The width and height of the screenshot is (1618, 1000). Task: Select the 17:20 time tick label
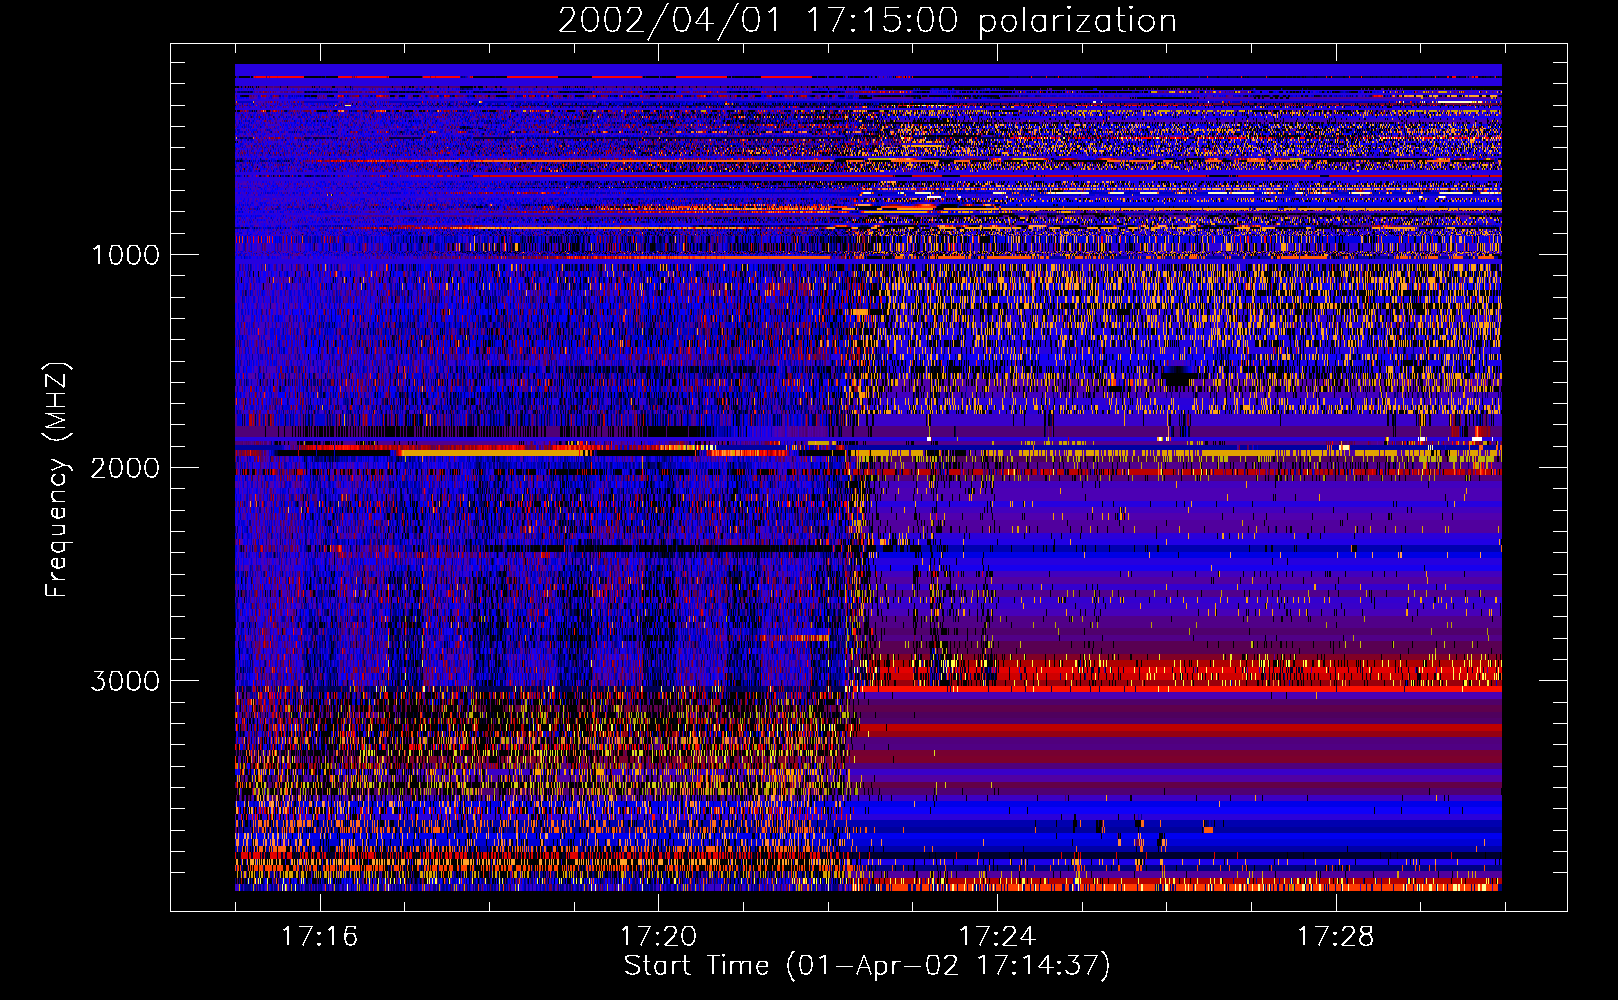click(658, 936)
